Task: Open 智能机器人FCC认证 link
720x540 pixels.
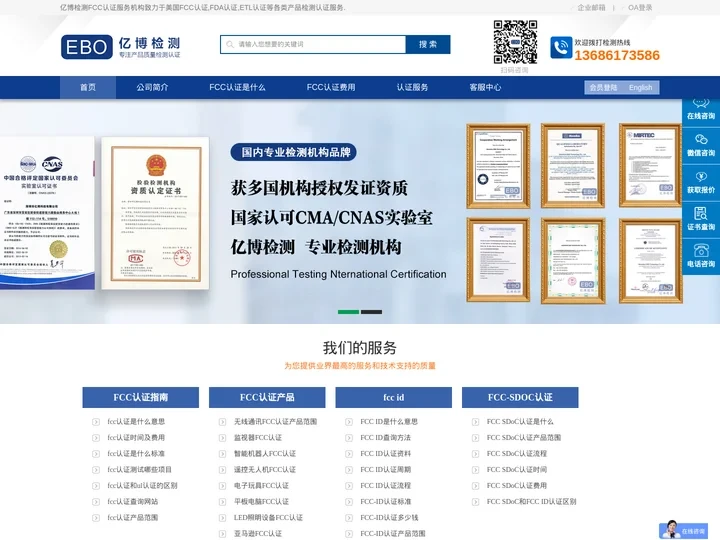Action: point(265,454)
